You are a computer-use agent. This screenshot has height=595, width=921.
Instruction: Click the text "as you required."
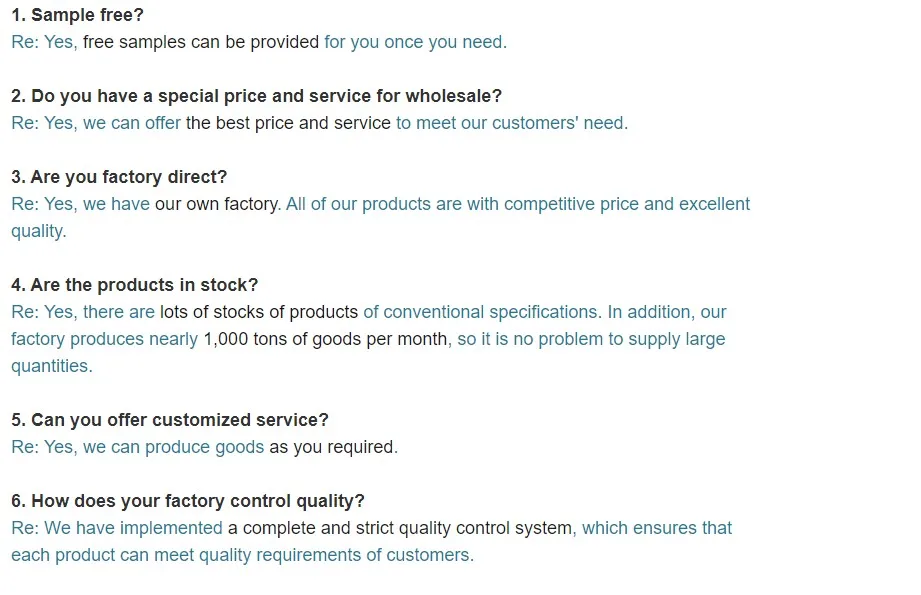[333, 447]
